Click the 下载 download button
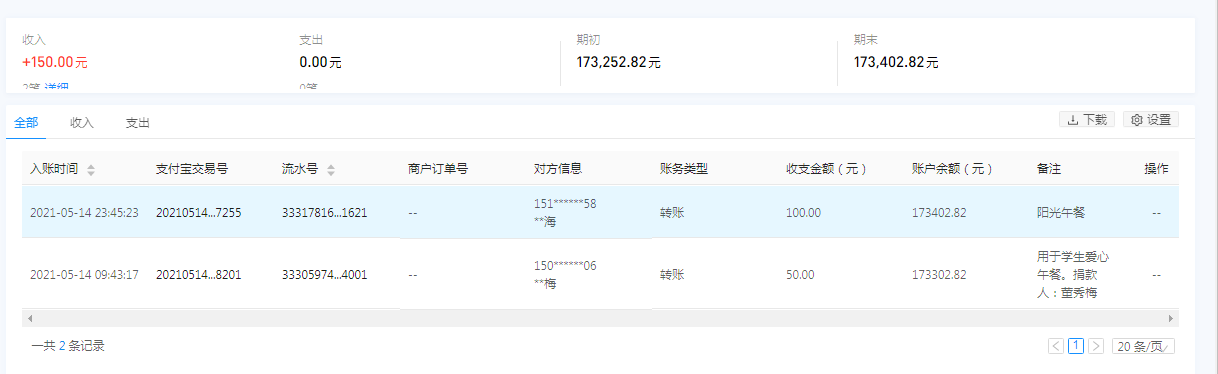This screenshot has width=1218, height=374. click(1087, 120)
